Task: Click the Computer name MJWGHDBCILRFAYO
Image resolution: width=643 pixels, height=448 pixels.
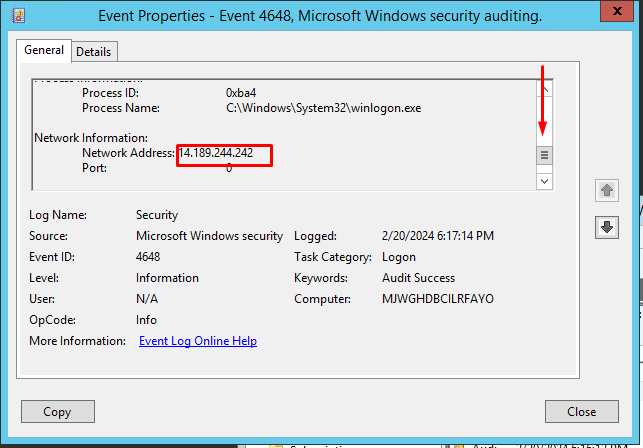Action: tap(437, 299)
